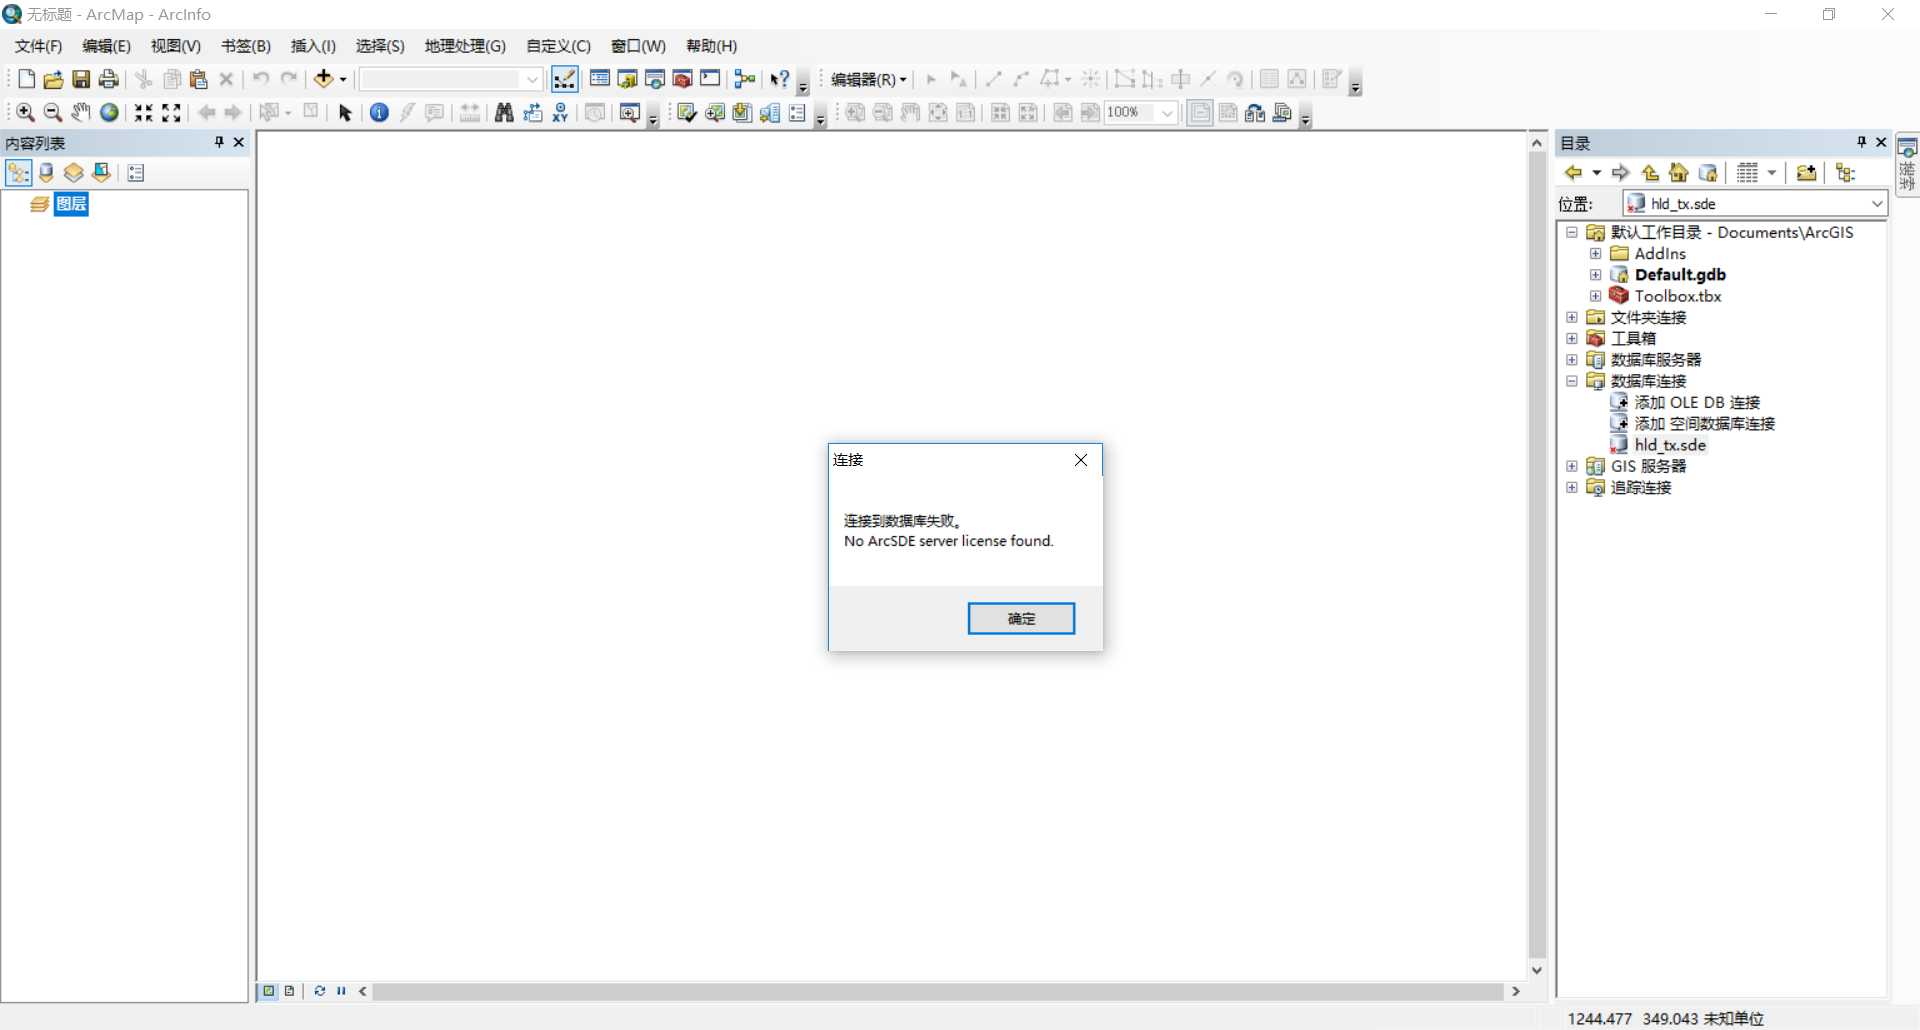Select hld_tx.sde connection in Catalog

coord(1670,445)
